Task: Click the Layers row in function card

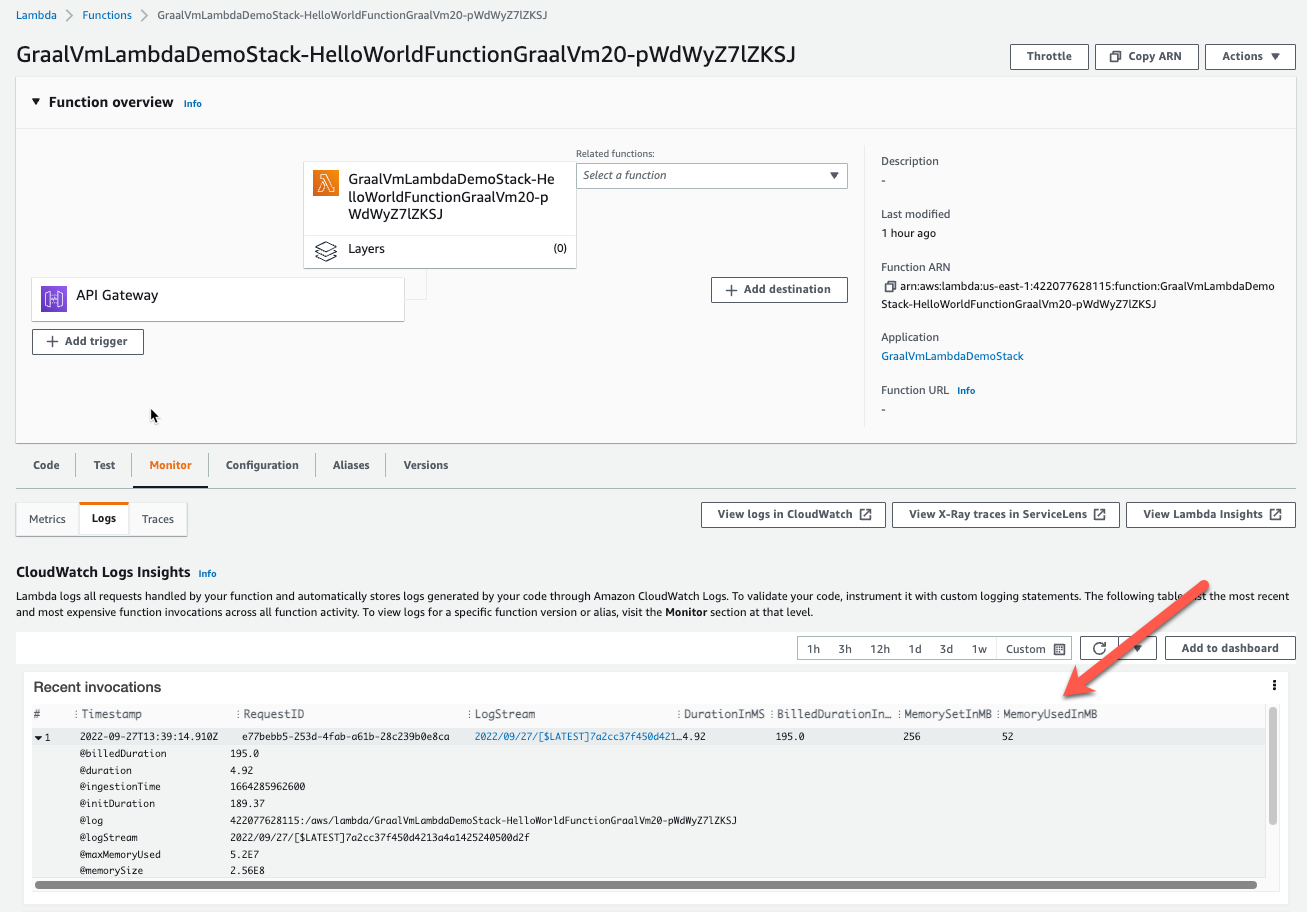Action: point(440,250)
